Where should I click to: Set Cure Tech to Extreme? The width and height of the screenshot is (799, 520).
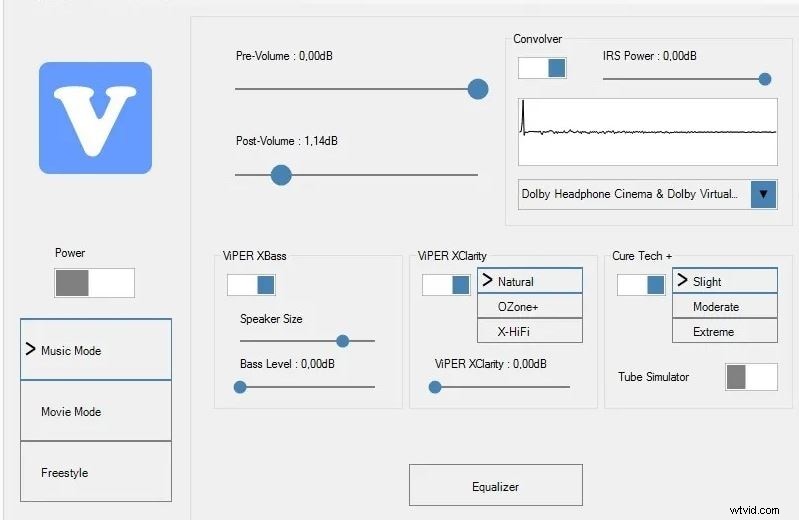pos(724,331)
